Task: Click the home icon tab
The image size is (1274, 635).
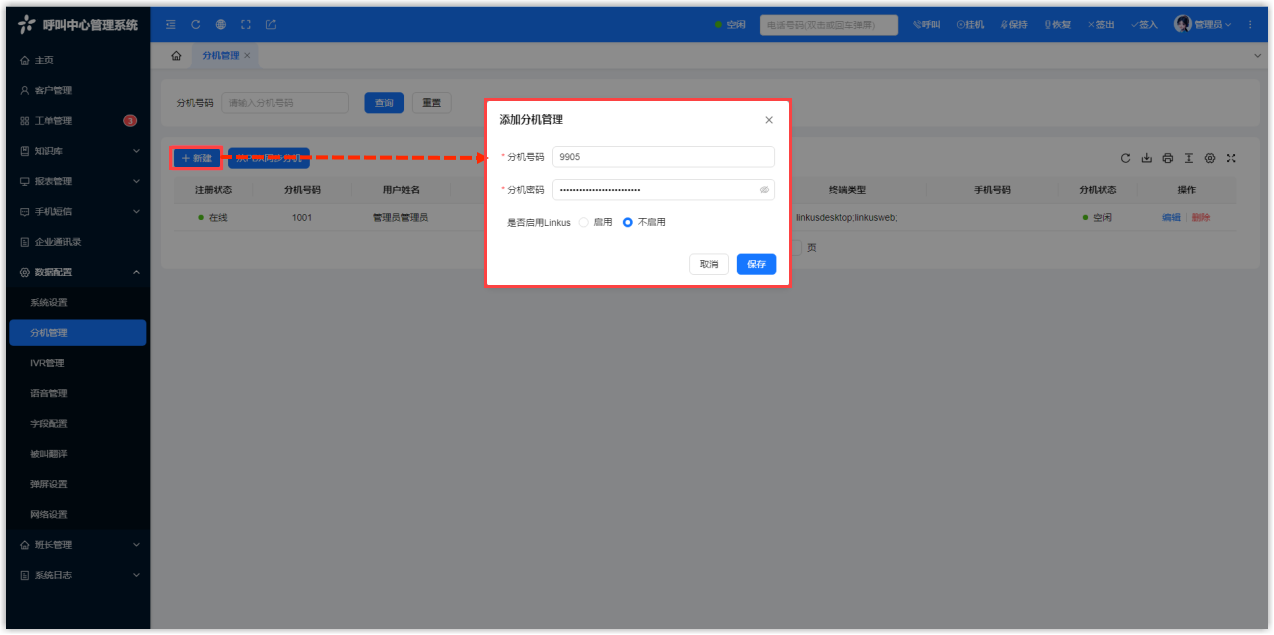Action: 176,56
